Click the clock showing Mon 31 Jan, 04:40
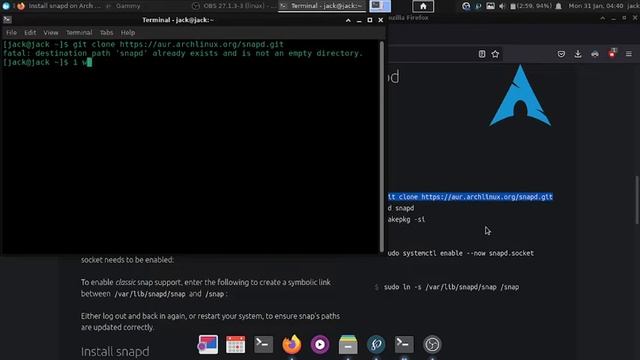 point(596,6)
